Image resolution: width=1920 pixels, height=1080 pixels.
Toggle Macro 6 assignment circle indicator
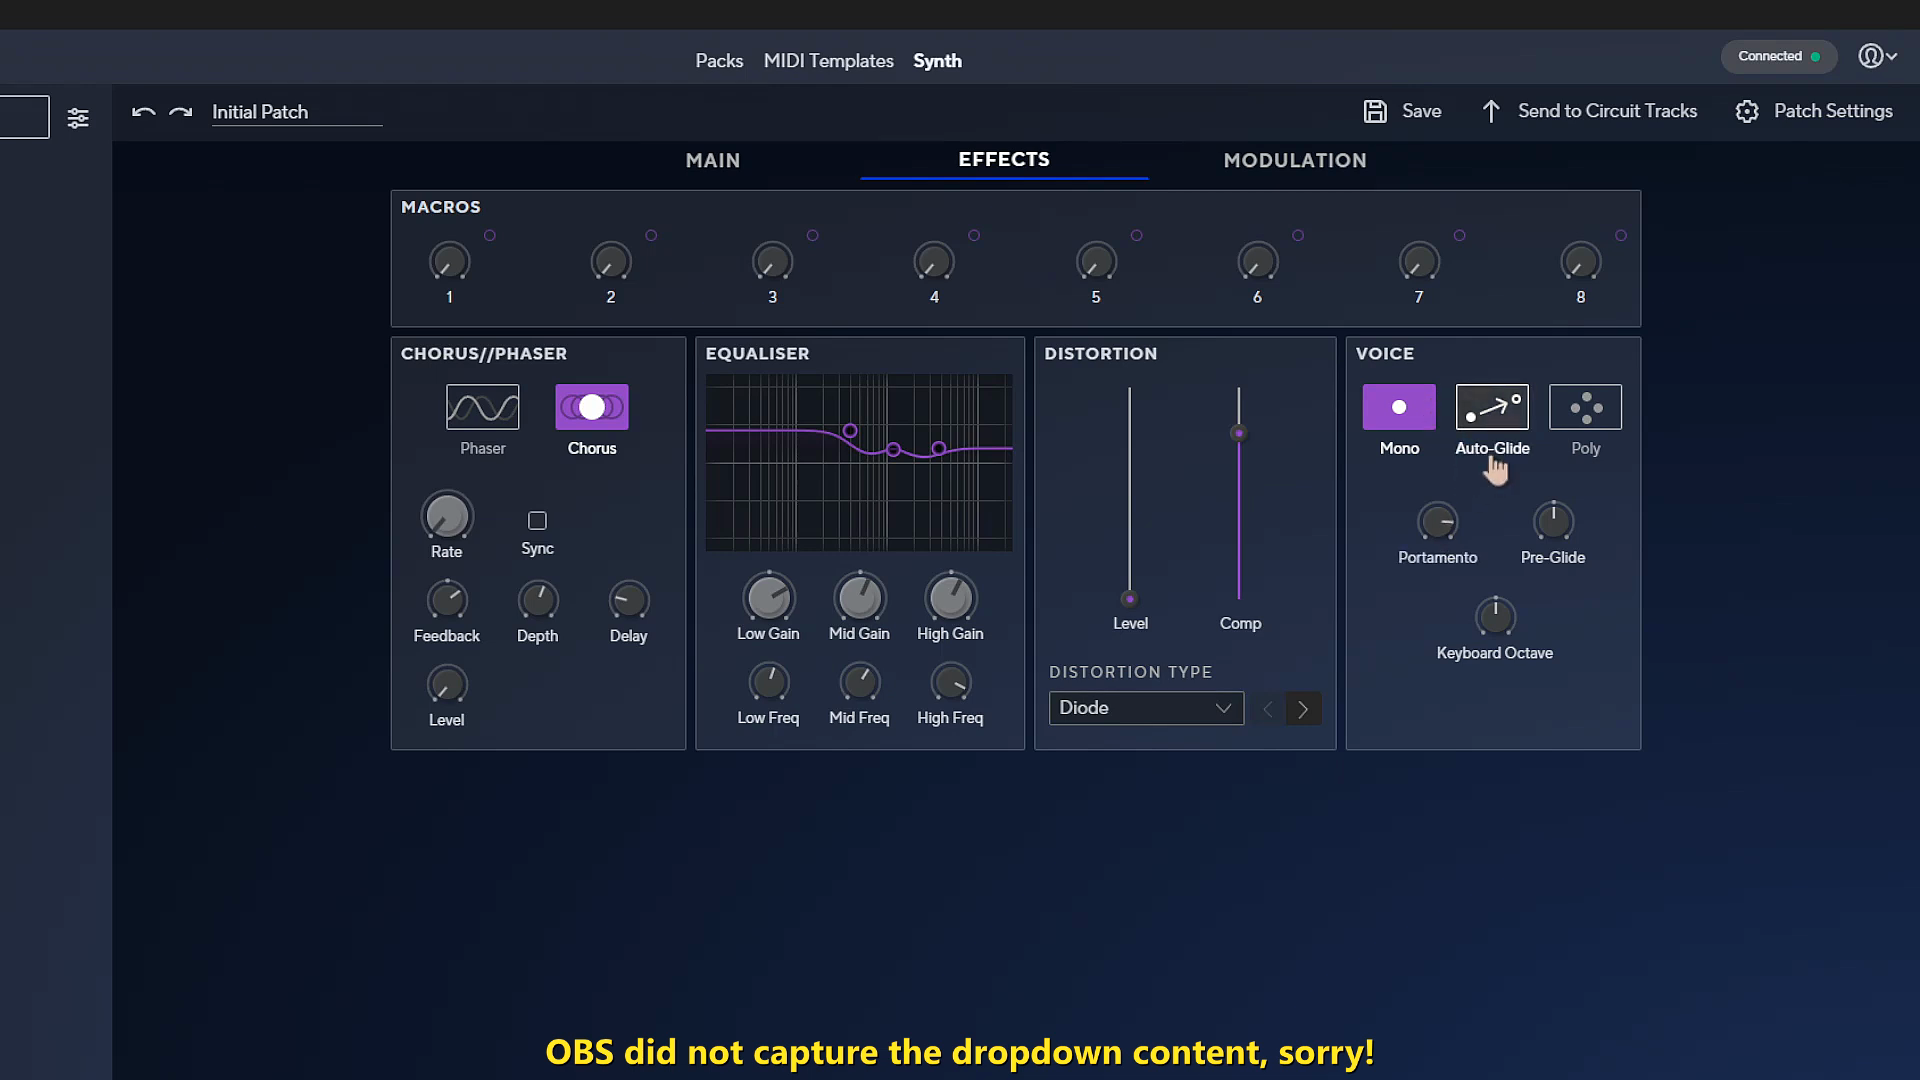1298,235
